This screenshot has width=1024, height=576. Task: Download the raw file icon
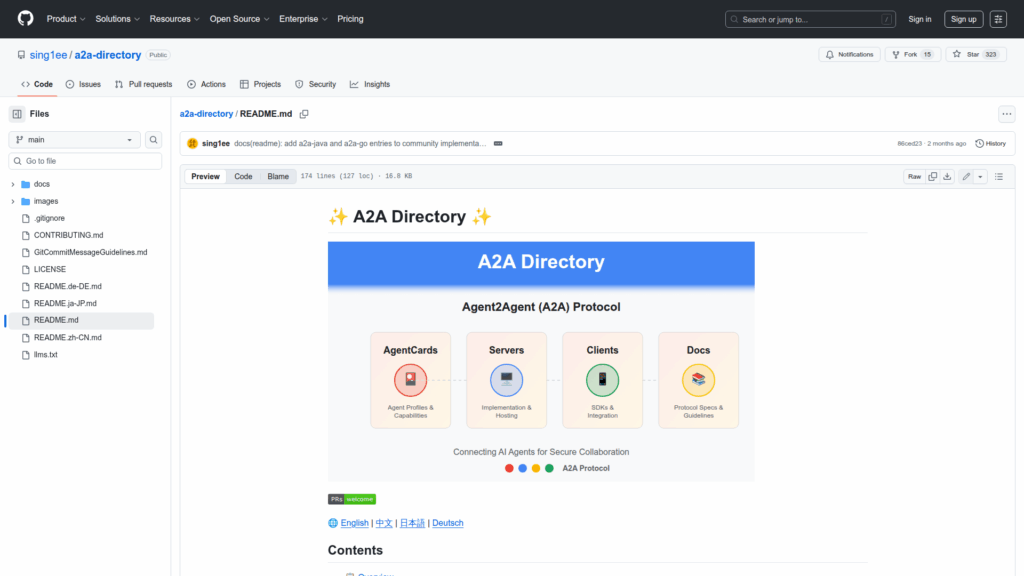[946, 176]
